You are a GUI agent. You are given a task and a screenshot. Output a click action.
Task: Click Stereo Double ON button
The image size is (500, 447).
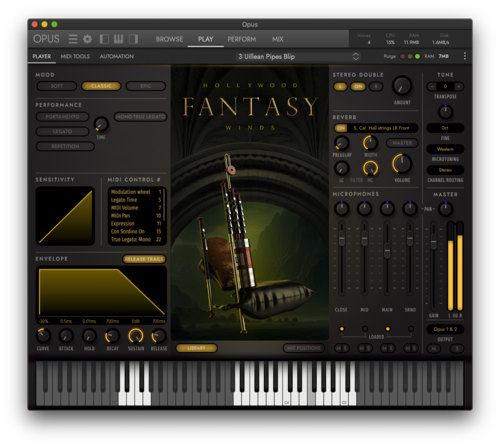coord(358,87)
